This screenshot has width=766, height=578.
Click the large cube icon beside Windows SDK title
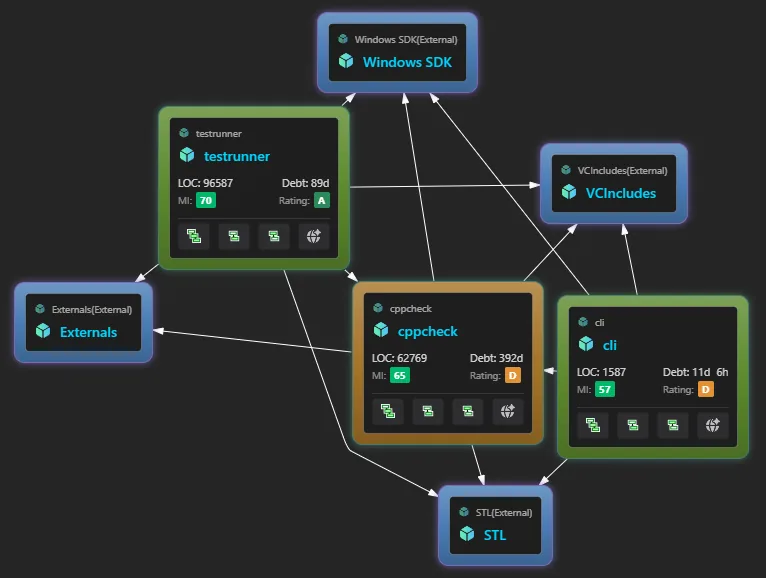(346, 61)
